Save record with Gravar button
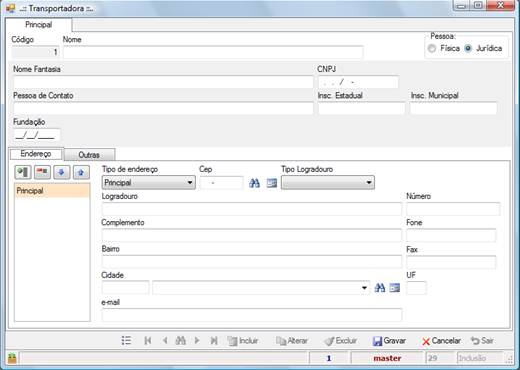Image resolution: width=520 pixels, height=370 pixels. tap(389, 341)
